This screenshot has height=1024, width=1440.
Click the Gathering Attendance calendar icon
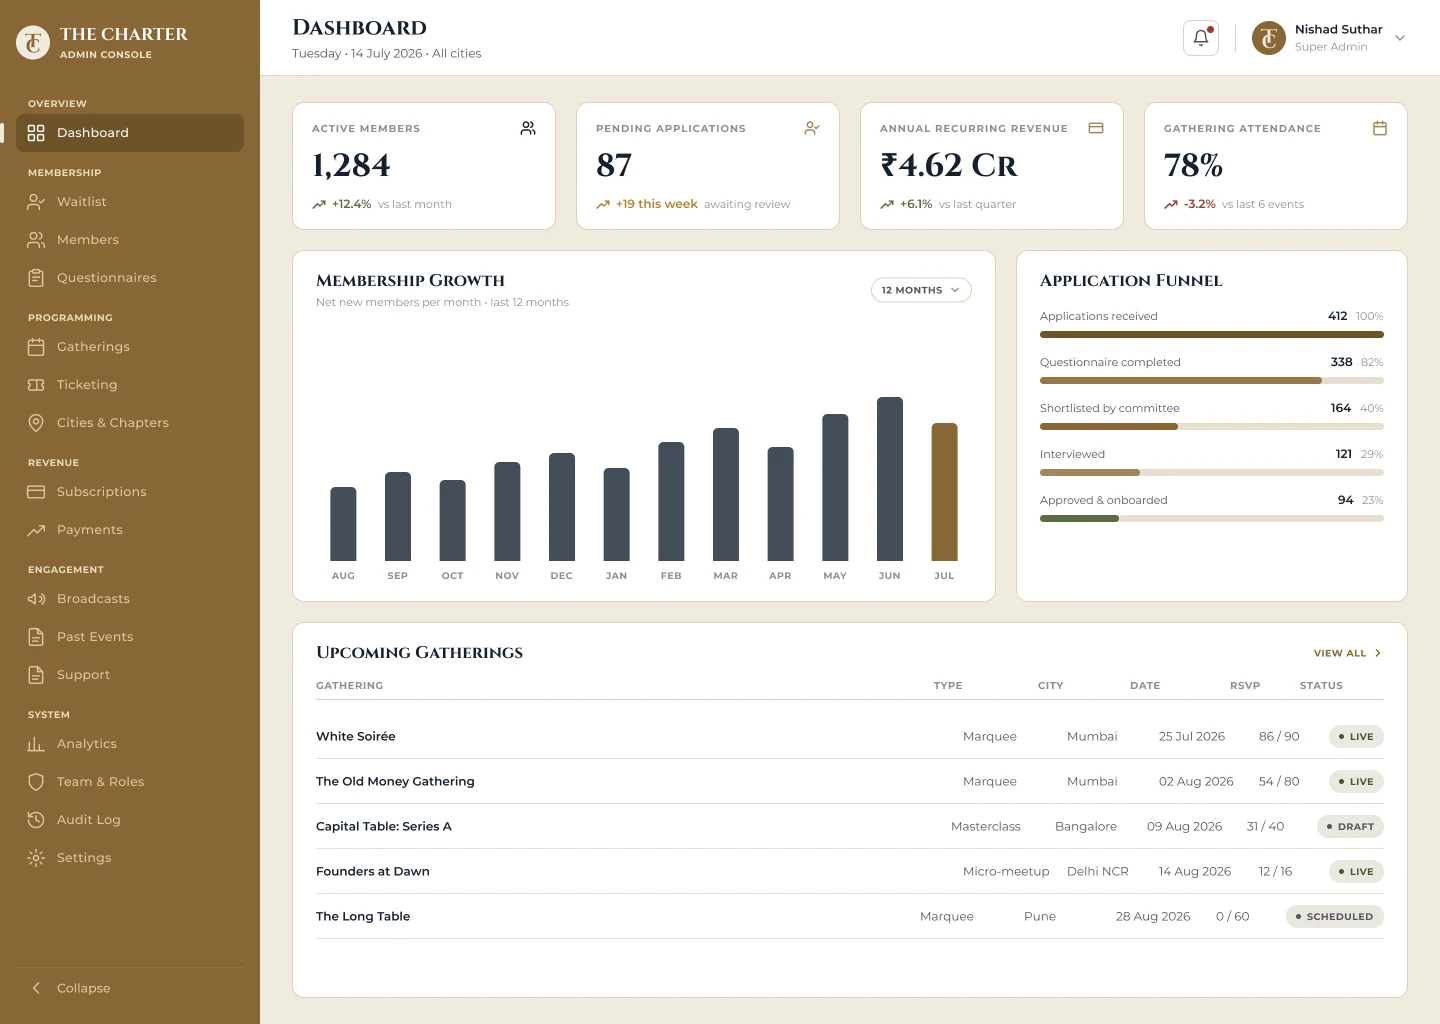(1380, 128)
